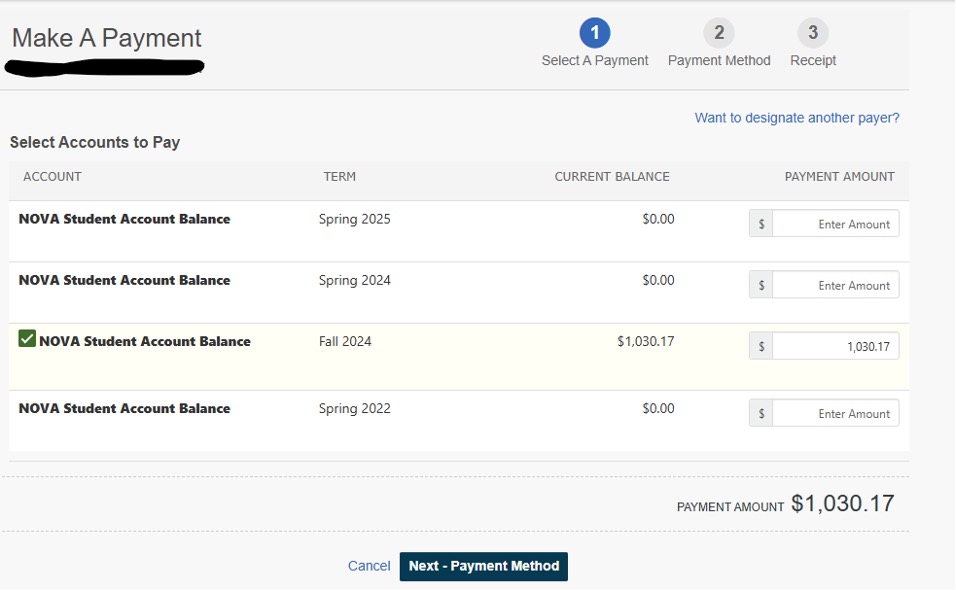Open 'Want to designate another payer?' link
The image size is (956, 590).
point(797,118)
